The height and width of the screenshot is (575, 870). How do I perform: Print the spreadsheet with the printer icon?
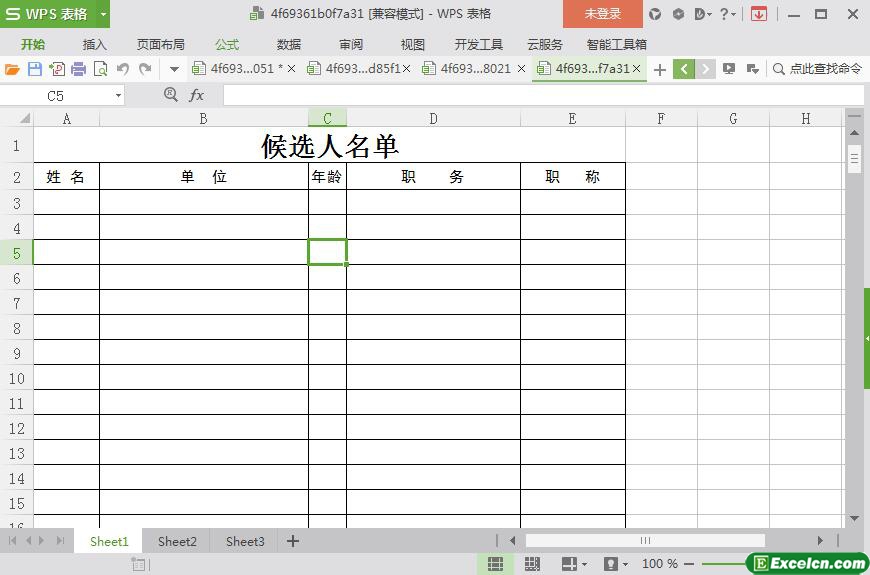click(79, 69)
